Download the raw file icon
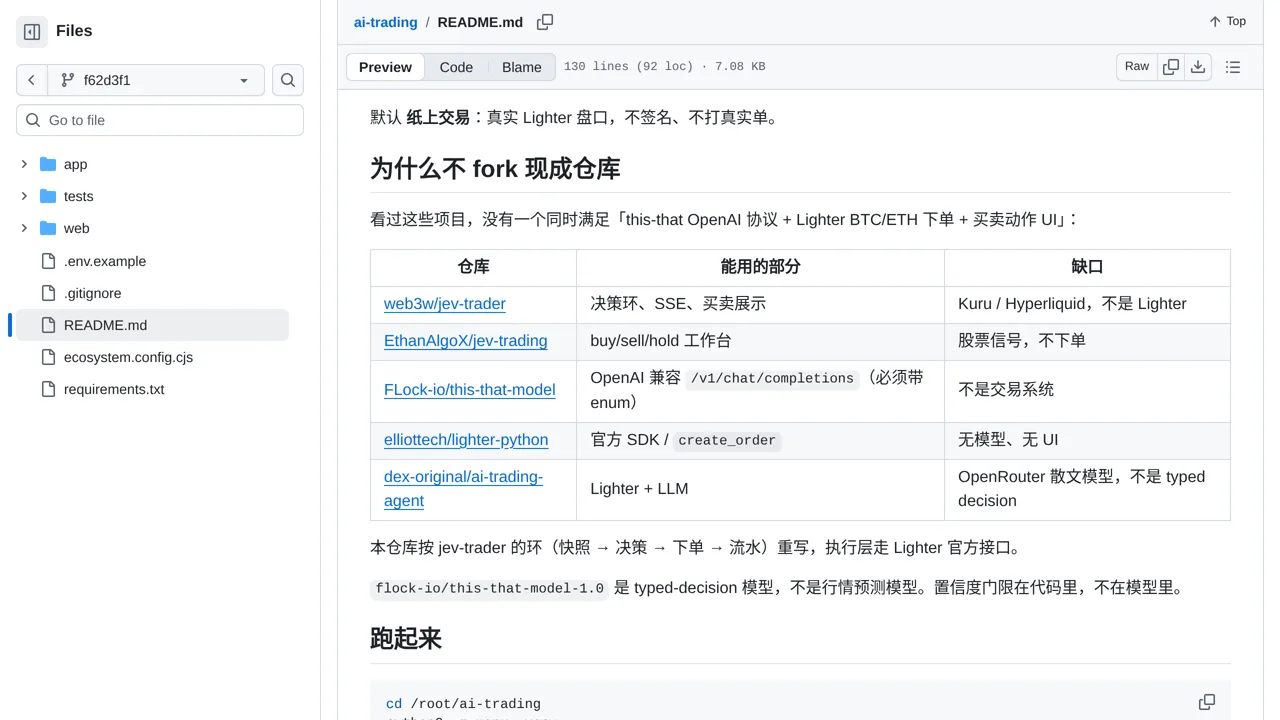This screenshot has width=1280, height=720. (1198, 67)
